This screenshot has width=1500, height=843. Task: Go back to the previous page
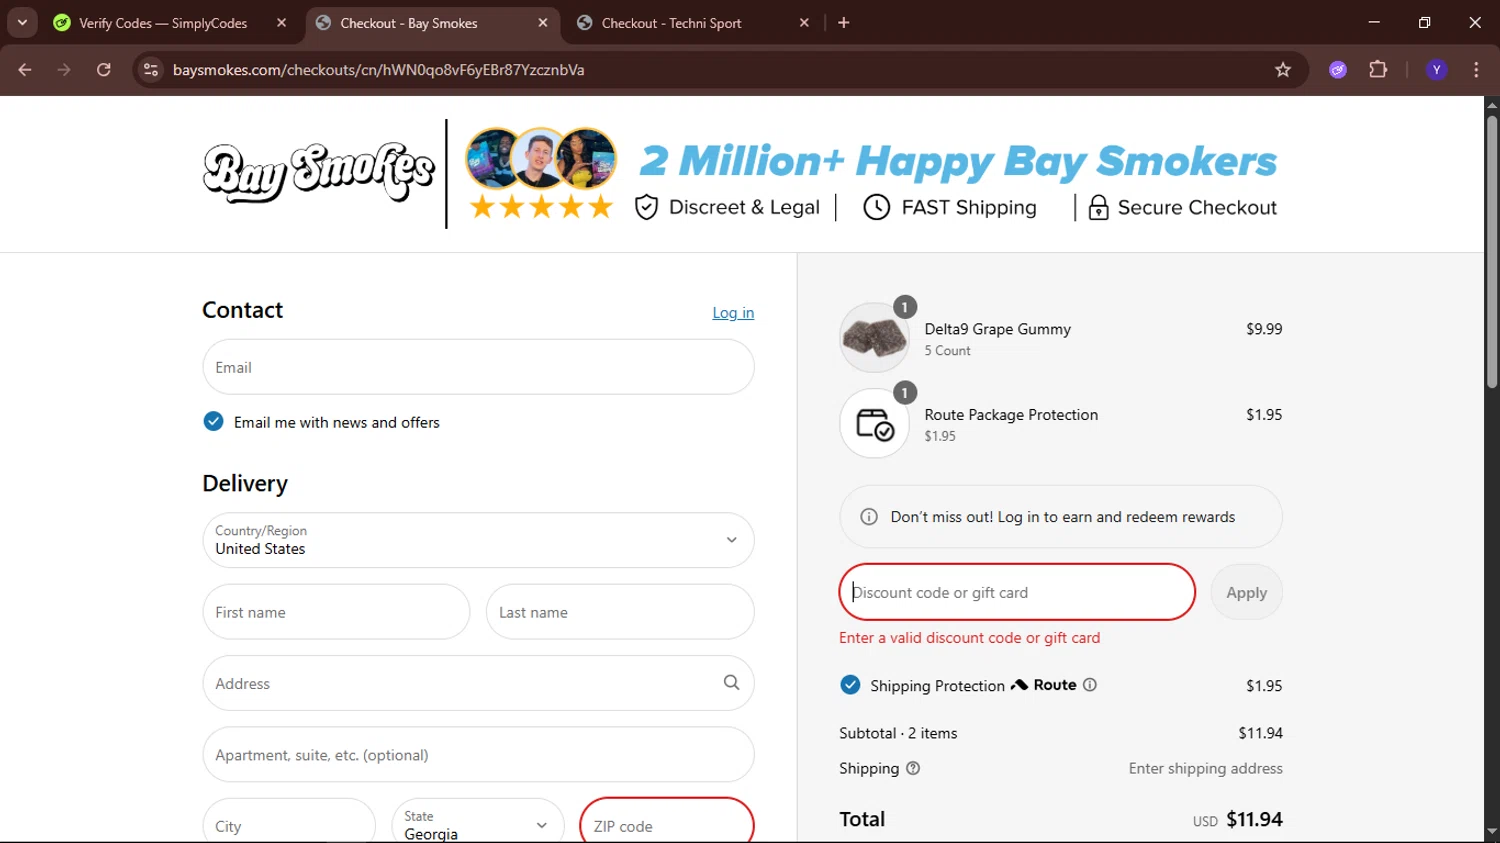(25, 70)
